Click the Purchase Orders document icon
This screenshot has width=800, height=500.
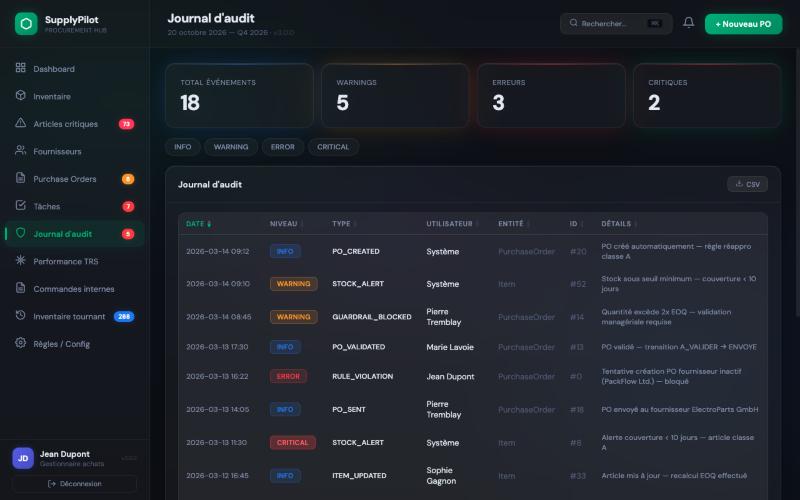click(x=20, y=178)
